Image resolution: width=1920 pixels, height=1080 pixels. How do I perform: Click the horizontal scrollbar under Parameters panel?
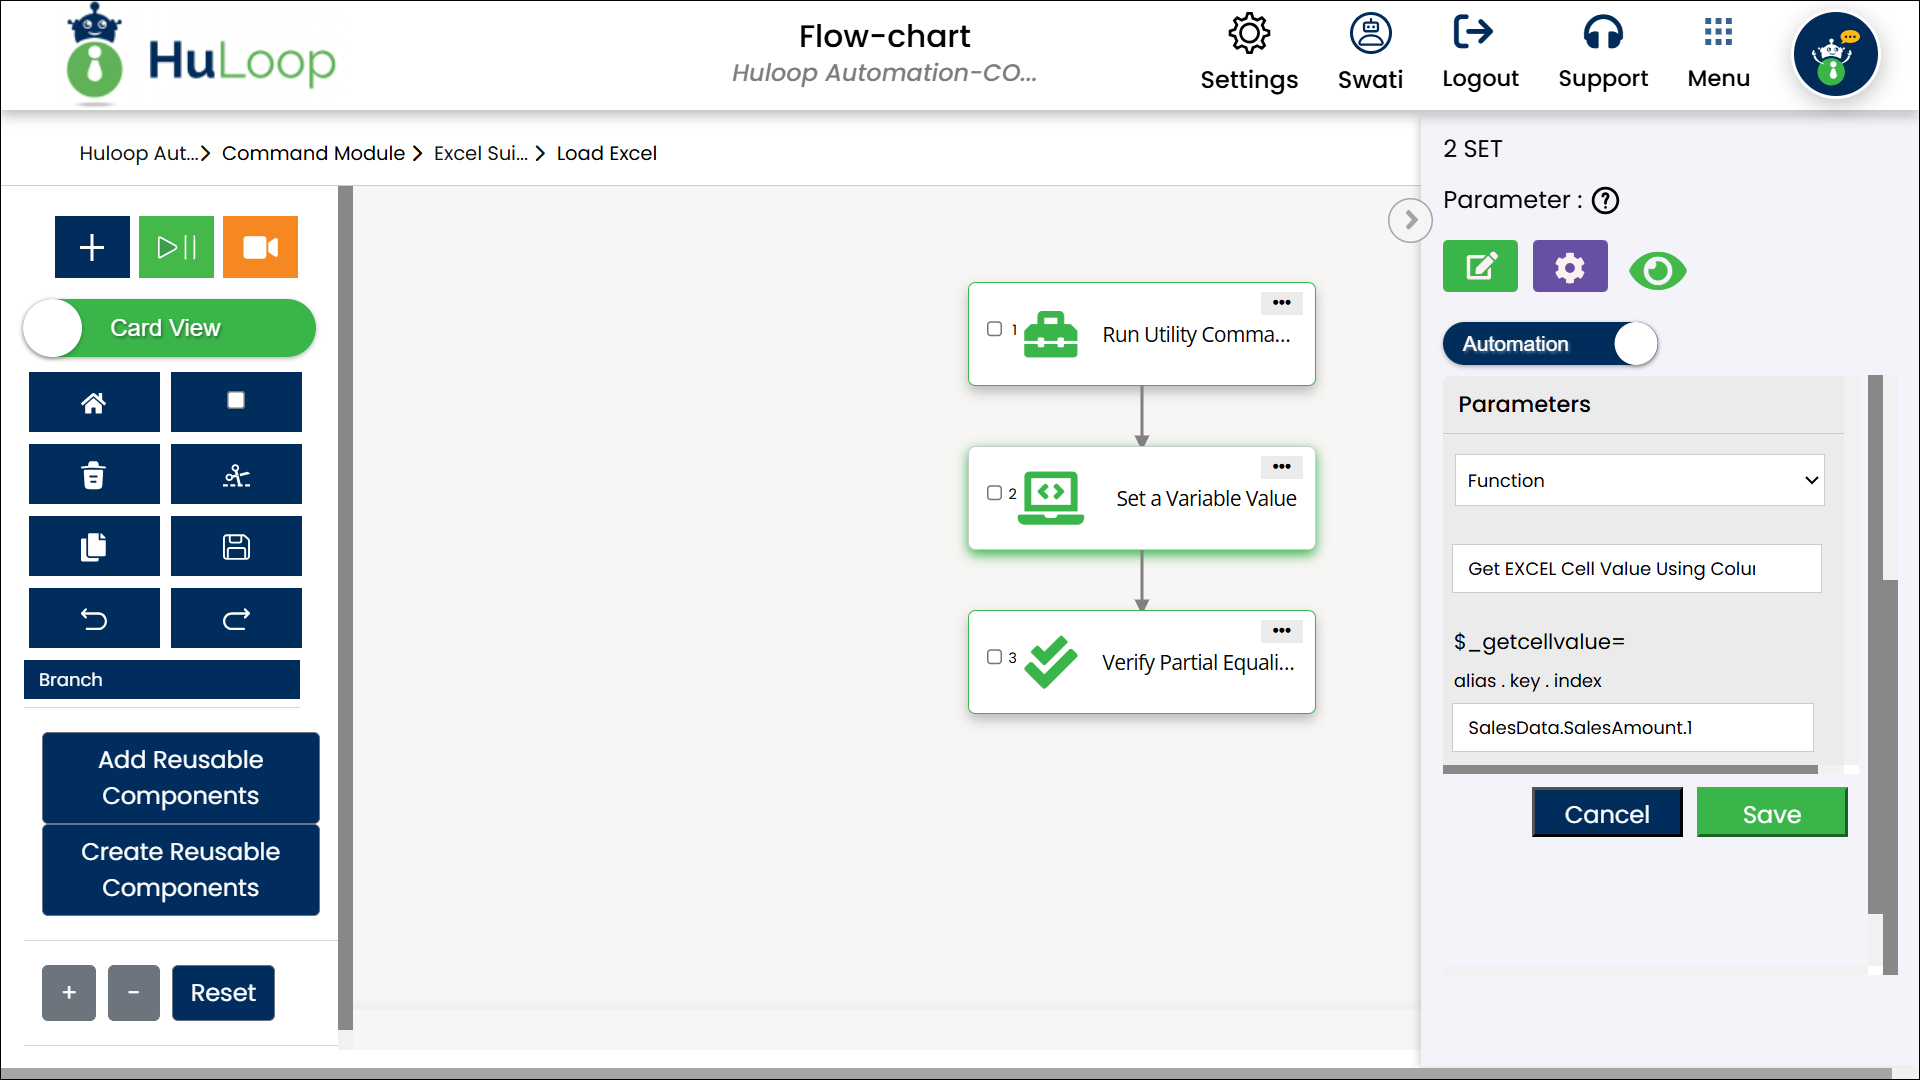click(1630, 770)
